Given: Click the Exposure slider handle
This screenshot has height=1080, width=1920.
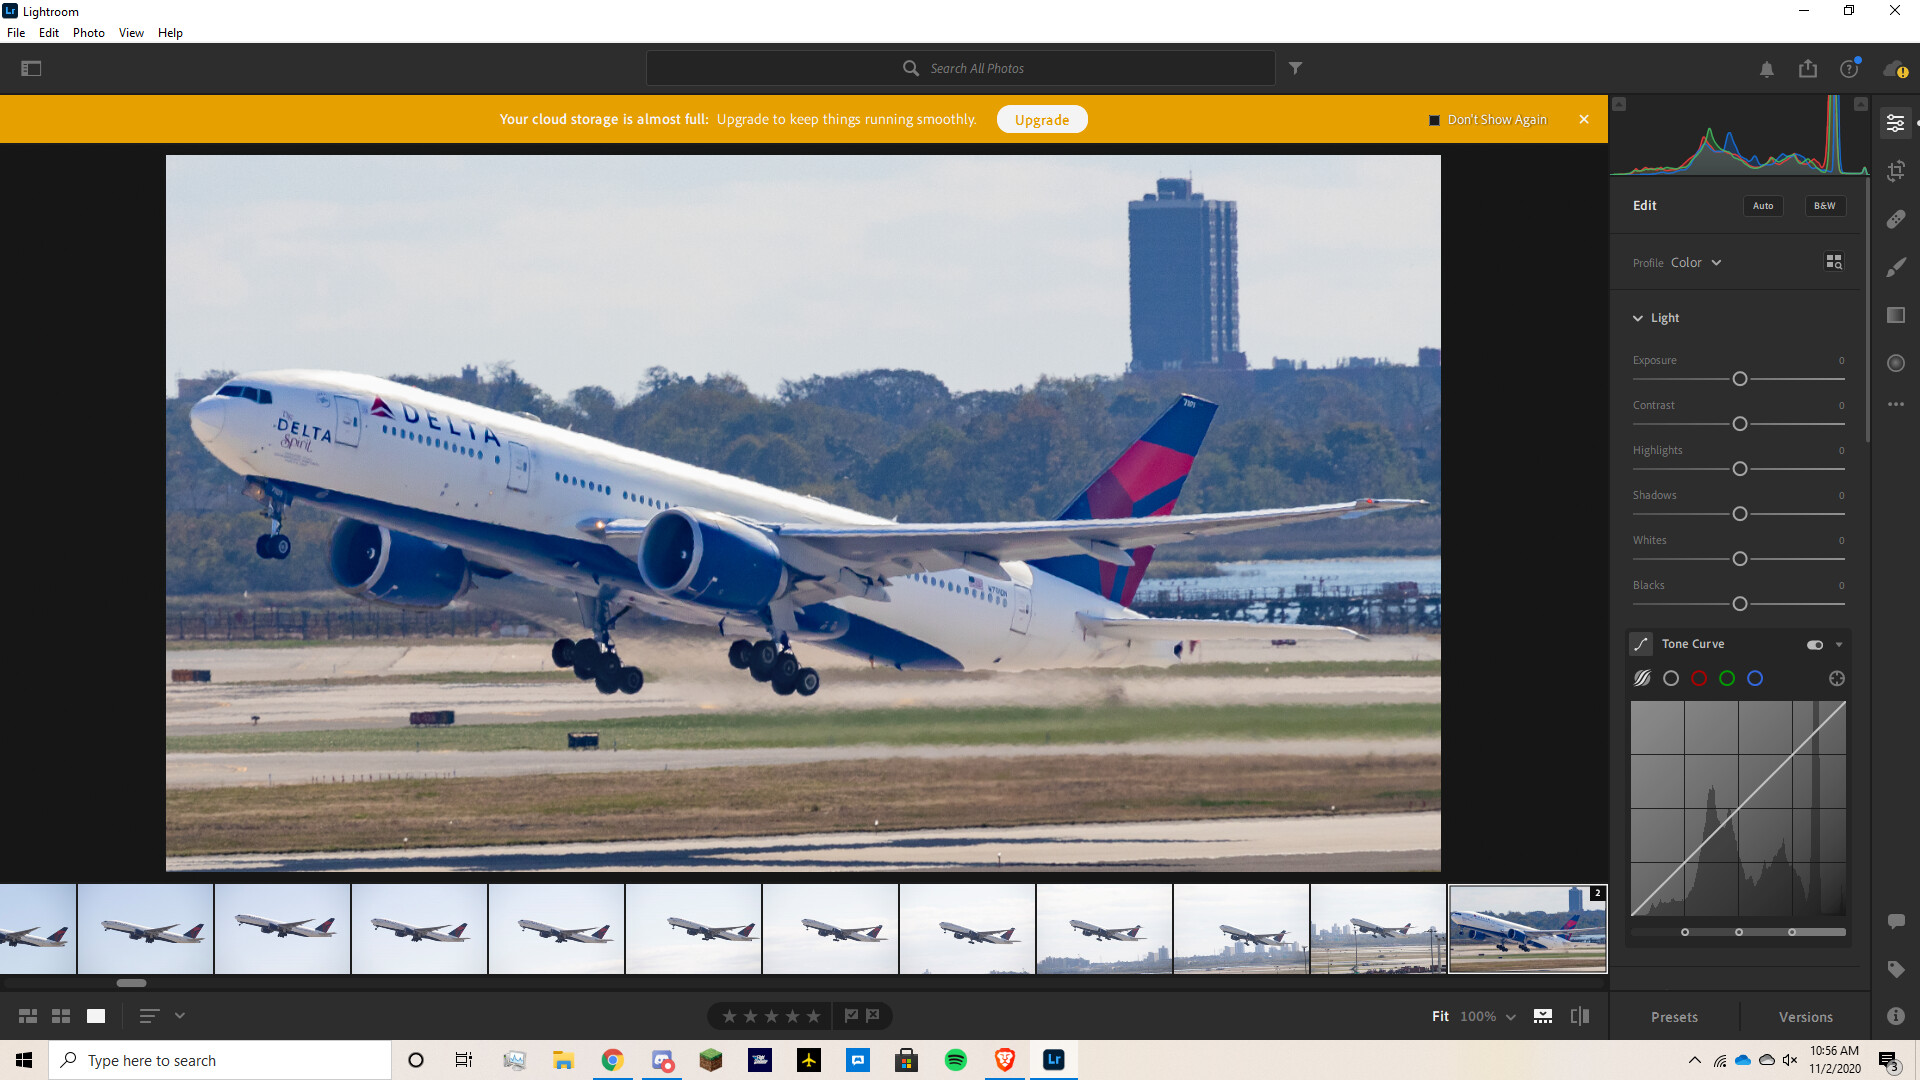Looking at the screenshot, I should click(x=1739, y=379).
